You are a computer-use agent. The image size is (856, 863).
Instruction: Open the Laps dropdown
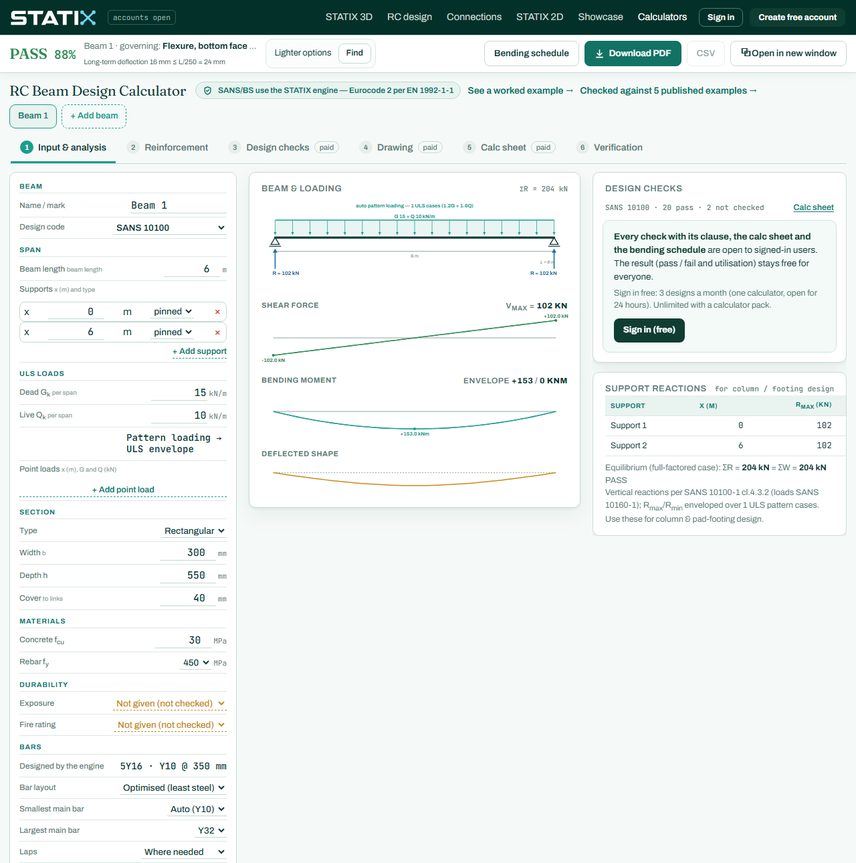(184, 852)
